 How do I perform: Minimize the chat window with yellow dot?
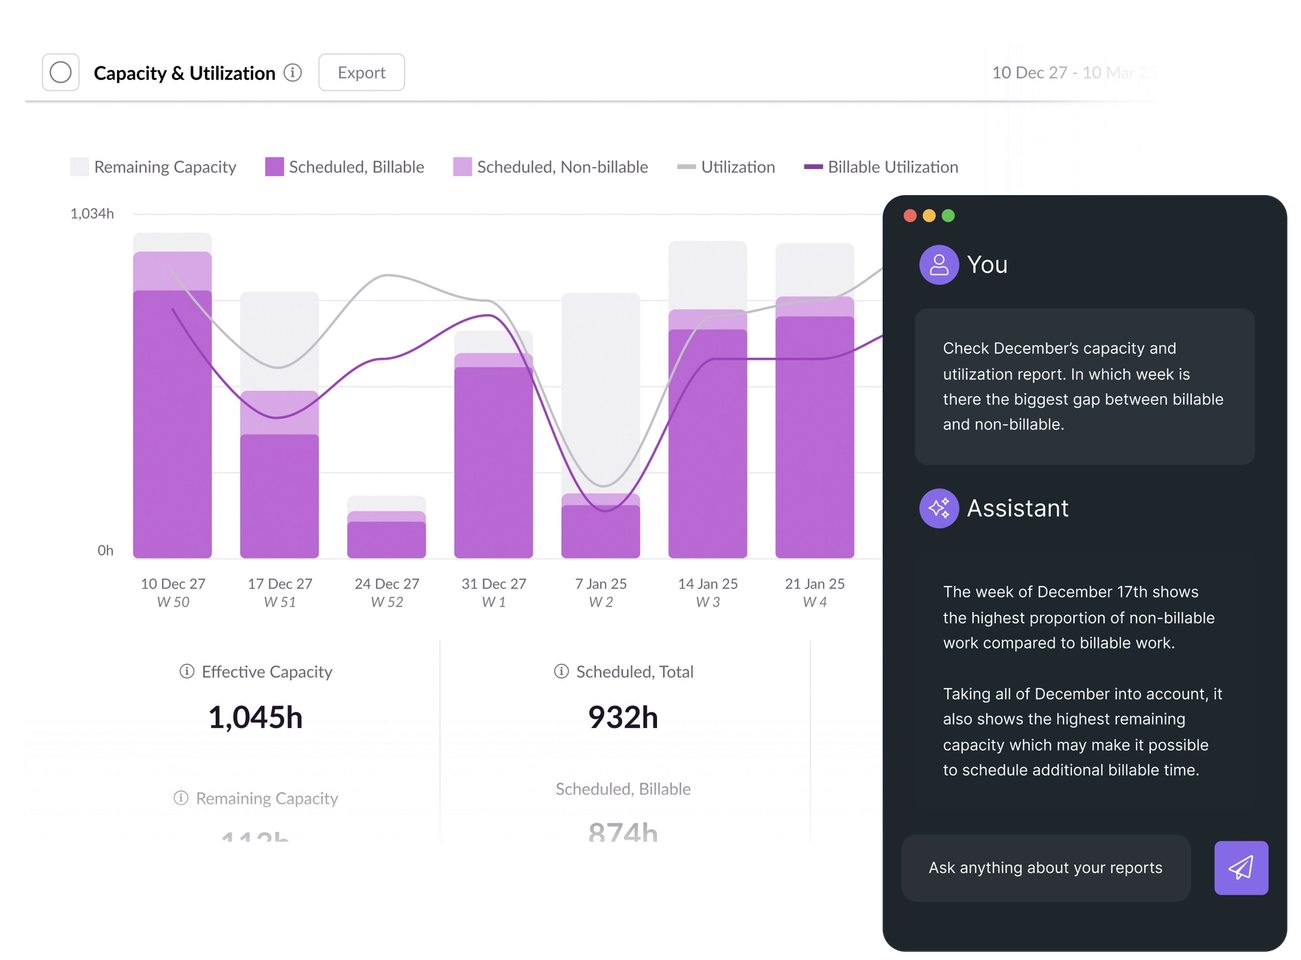point(929,215)
